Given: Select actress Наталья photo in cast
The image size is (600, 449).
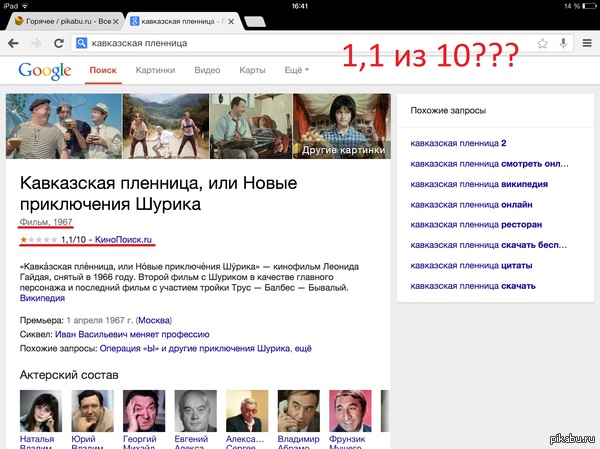Looking at the screenshot, I should click(x=41, y=411).
